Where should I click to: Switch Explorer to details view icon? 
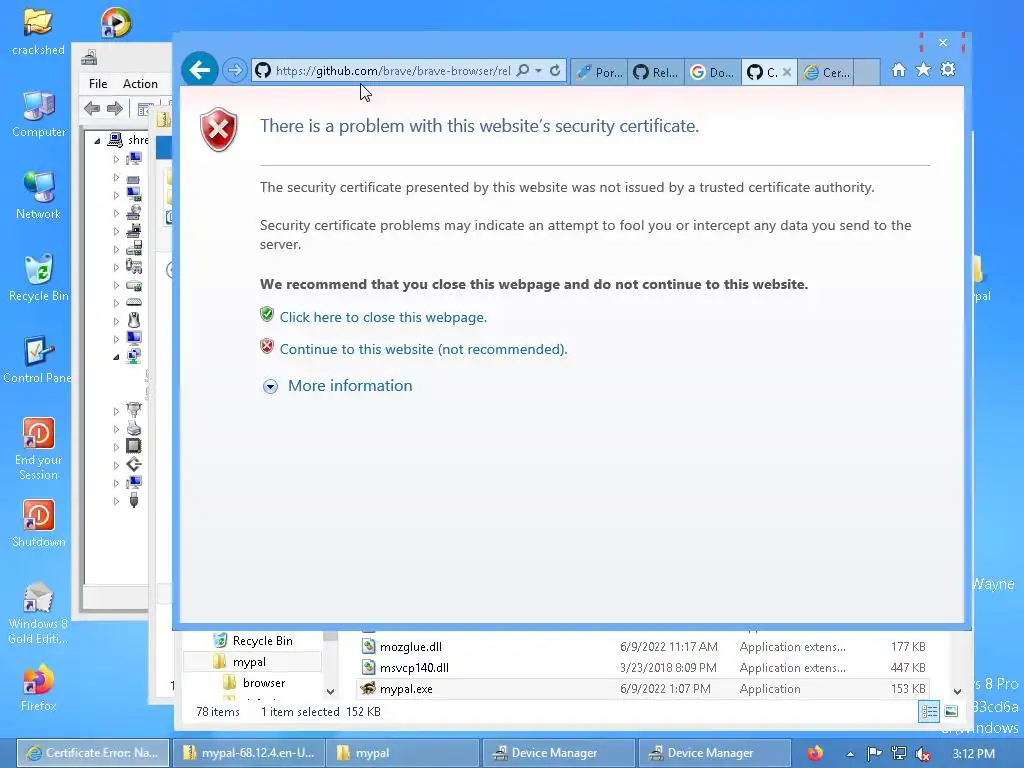[929, 712]
